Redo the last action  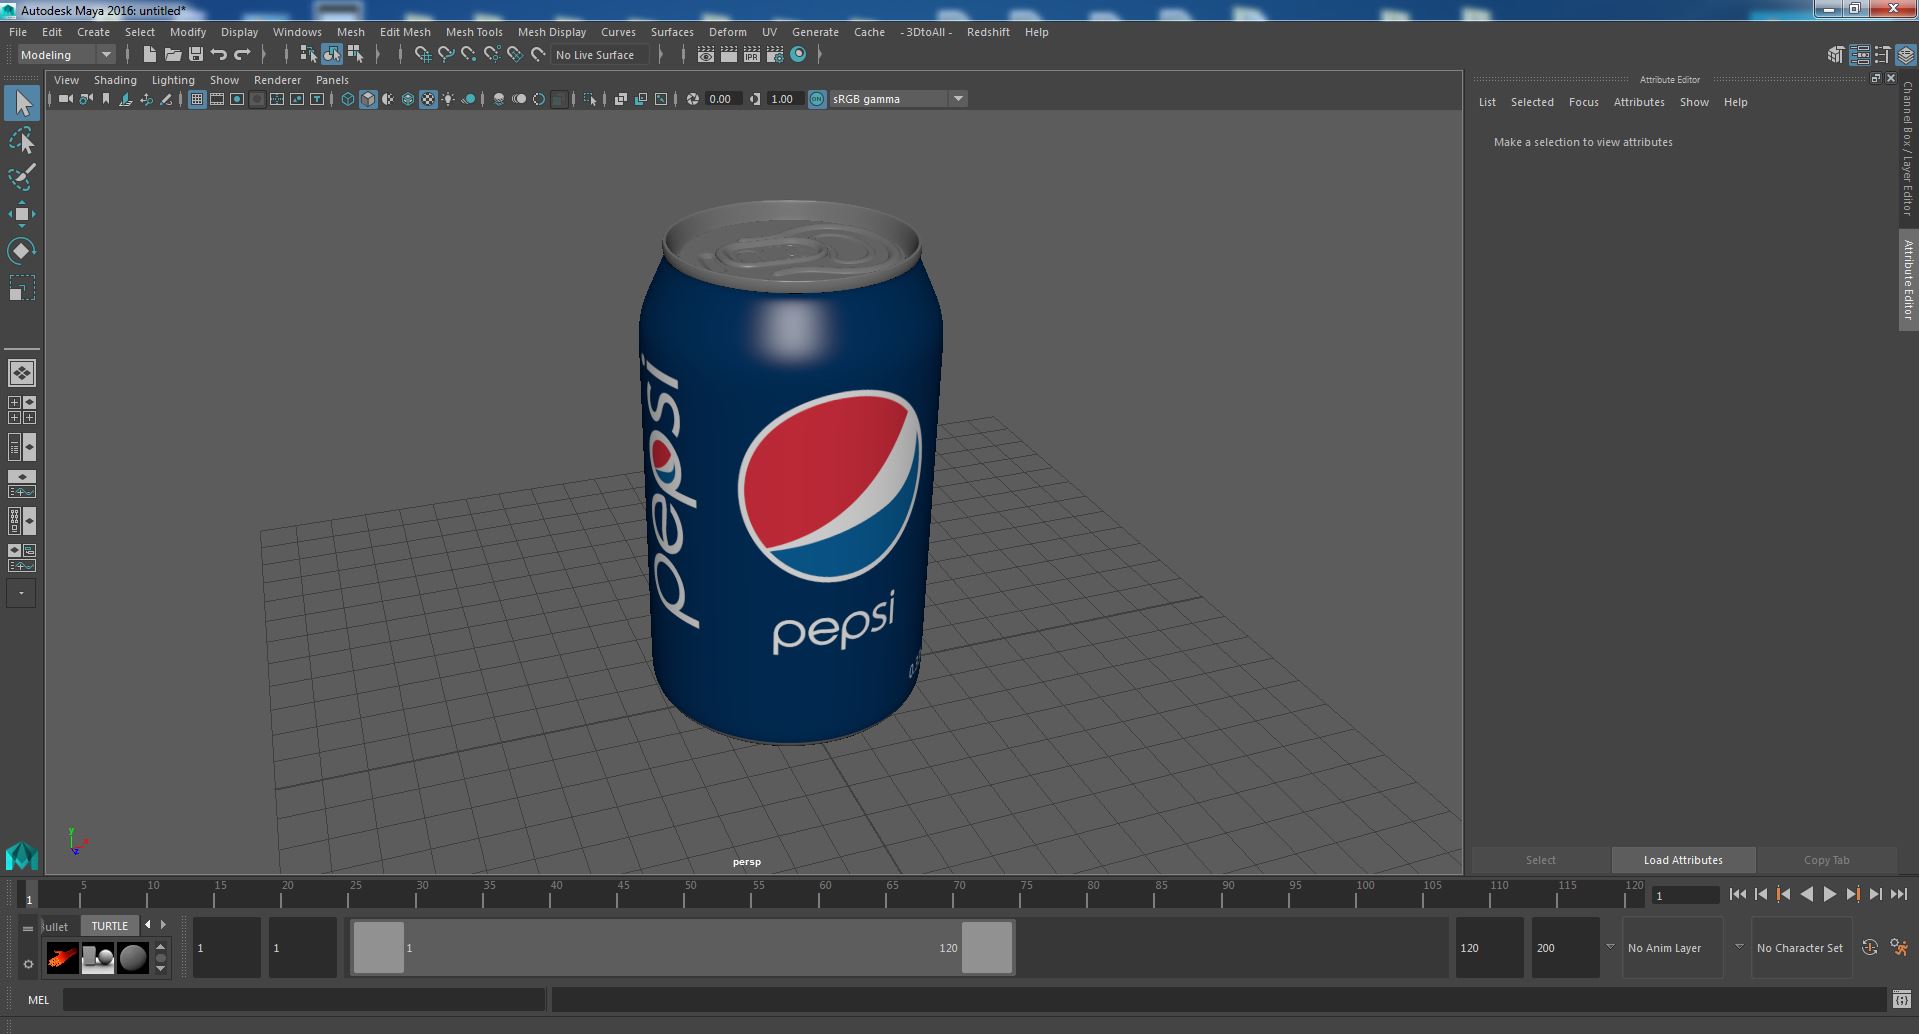point(242,55)
